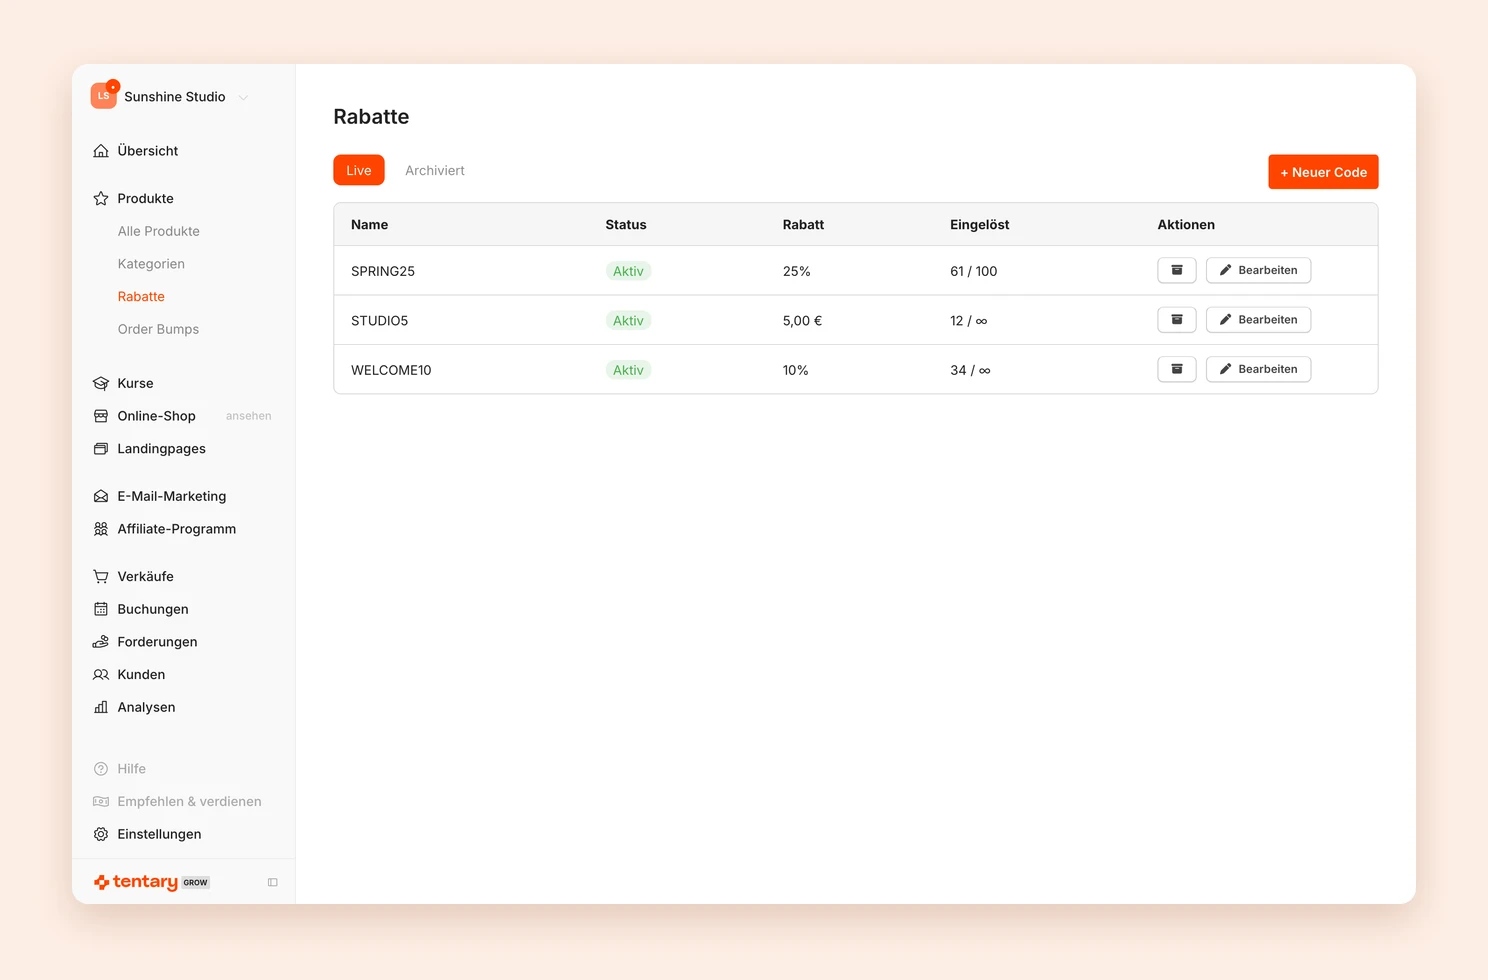
Task: Collapse the Produkte menu section
Action: point(145,198)
